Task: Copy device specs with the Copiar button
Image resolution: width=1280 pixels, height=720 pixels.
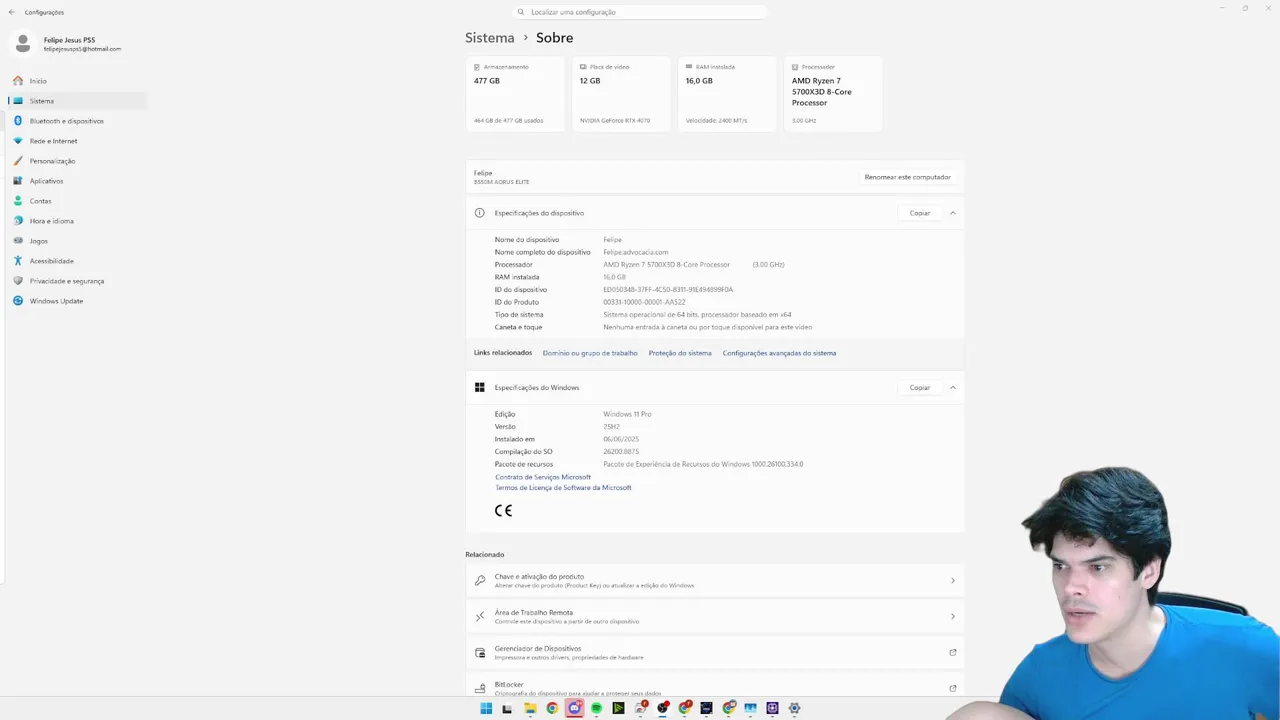Action: [x=920, y=213]
